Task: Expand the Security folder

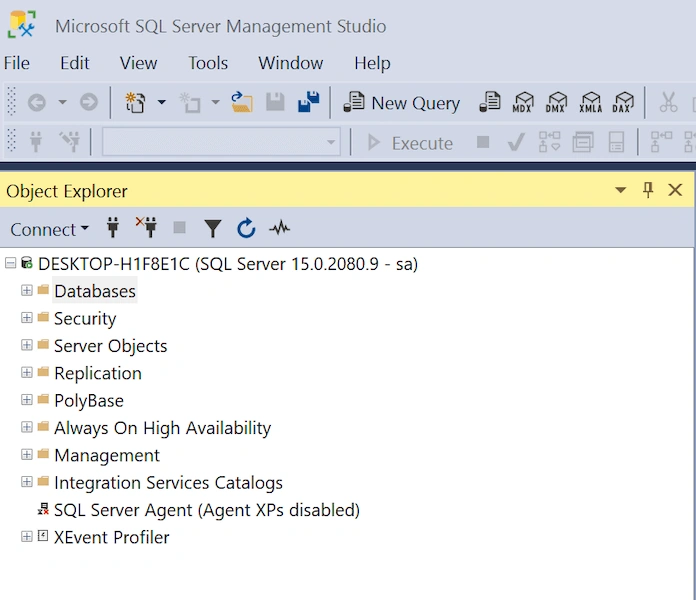Action: (x=27, y=318)
